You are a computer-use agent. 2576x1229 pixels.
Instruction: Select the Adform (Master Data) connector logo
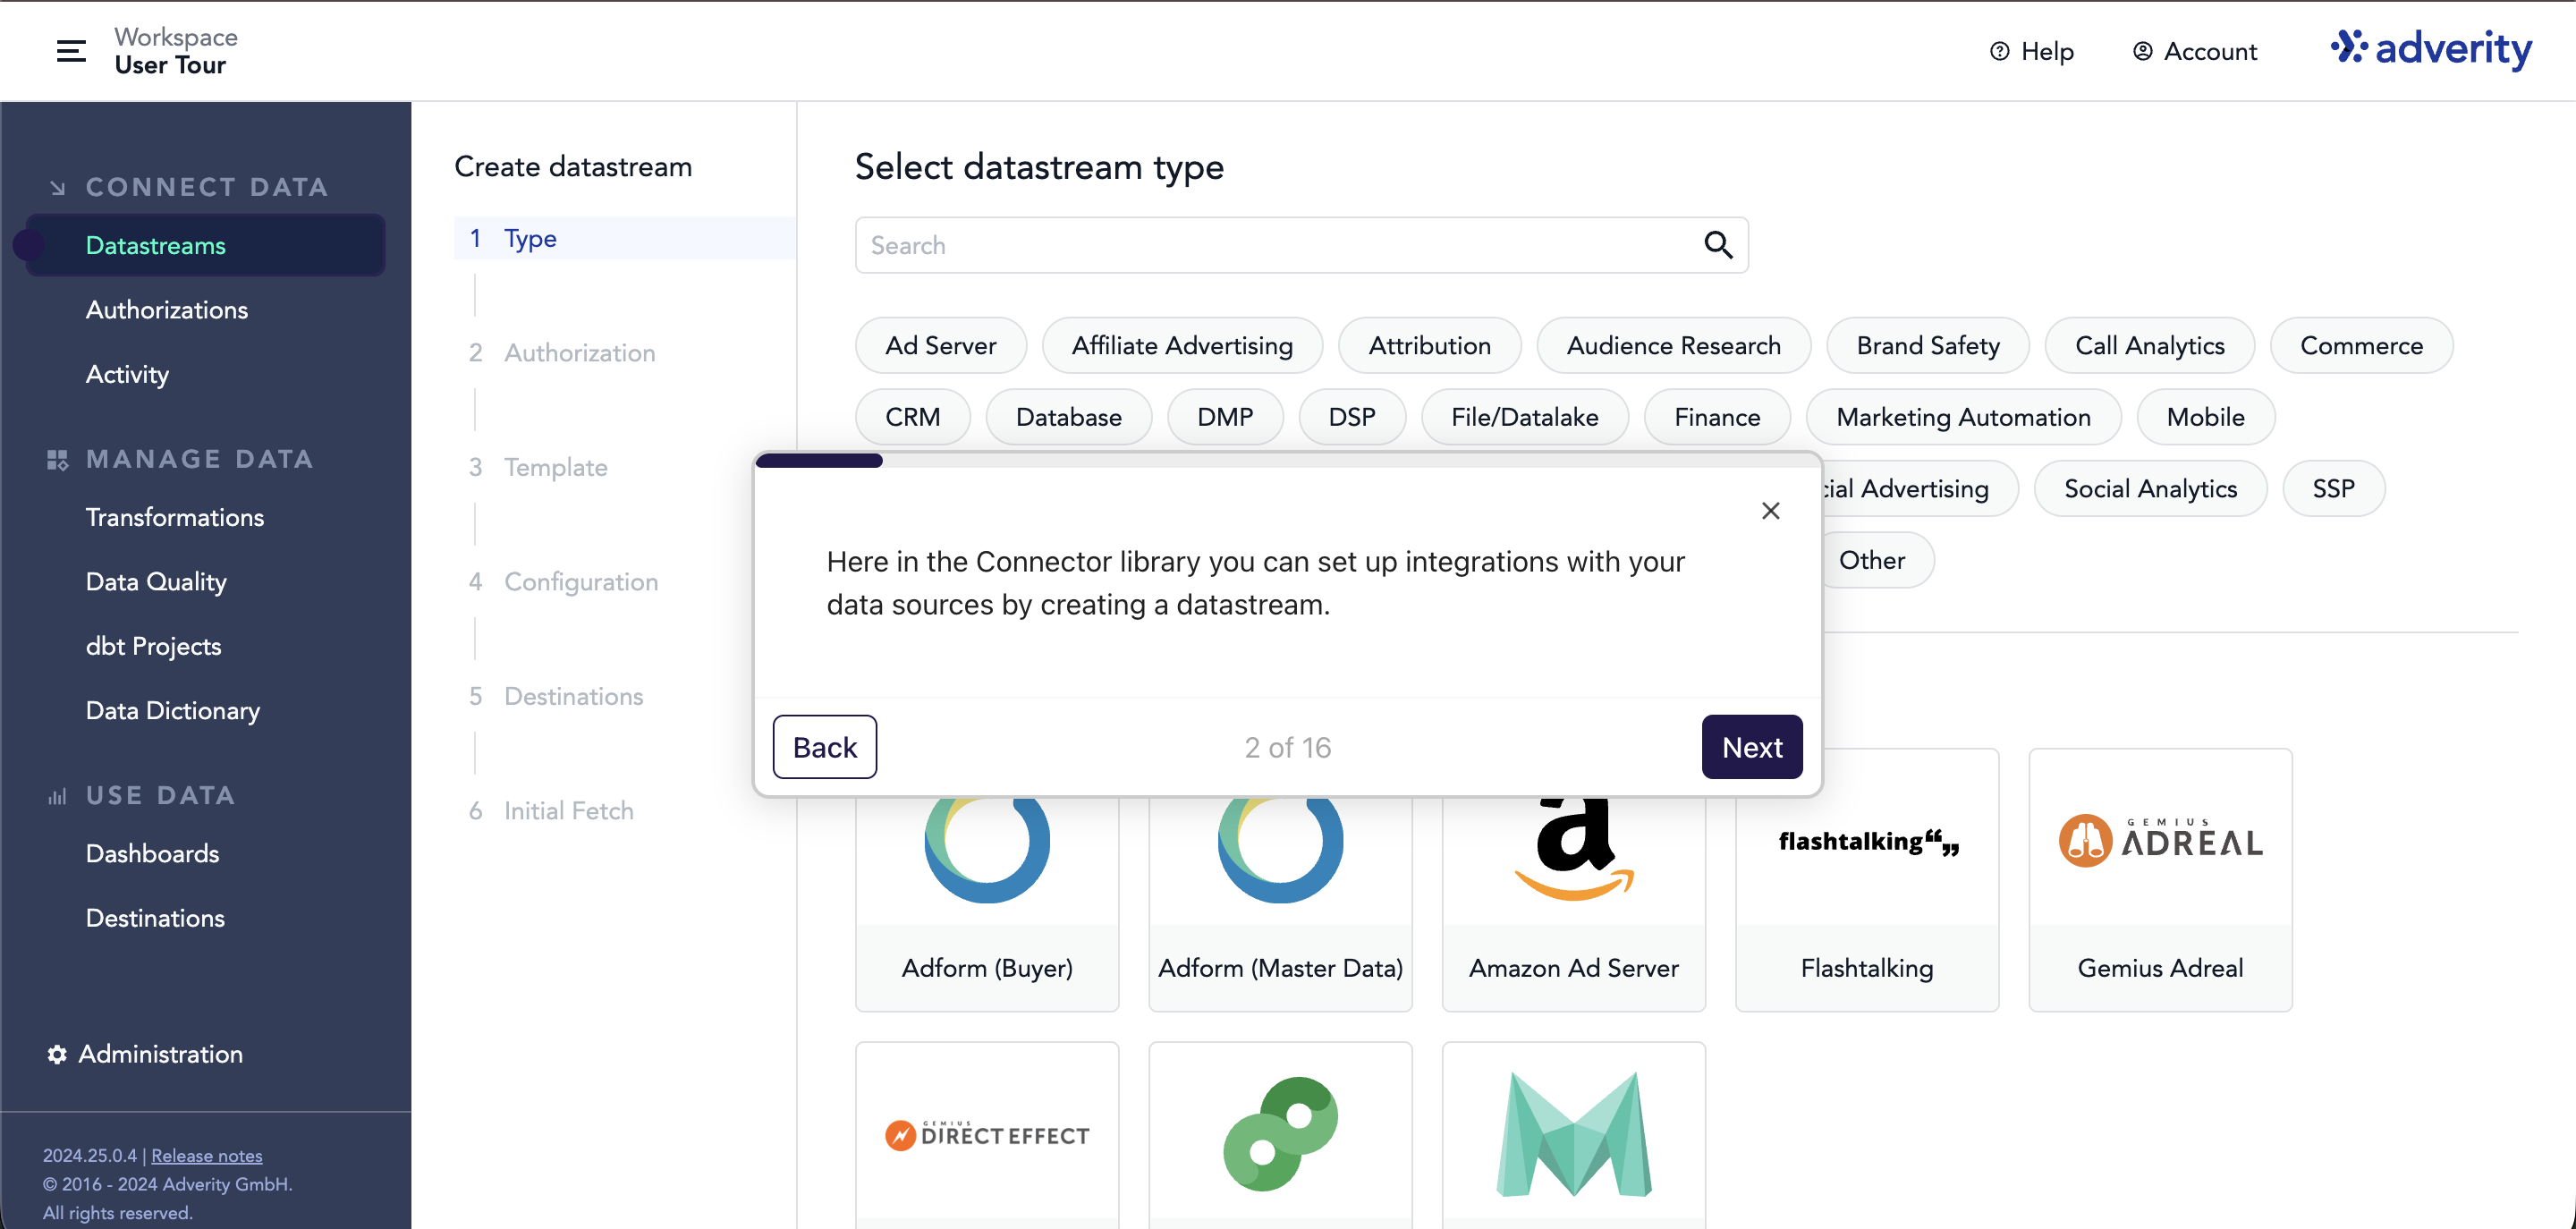(x=1280, y=850)
